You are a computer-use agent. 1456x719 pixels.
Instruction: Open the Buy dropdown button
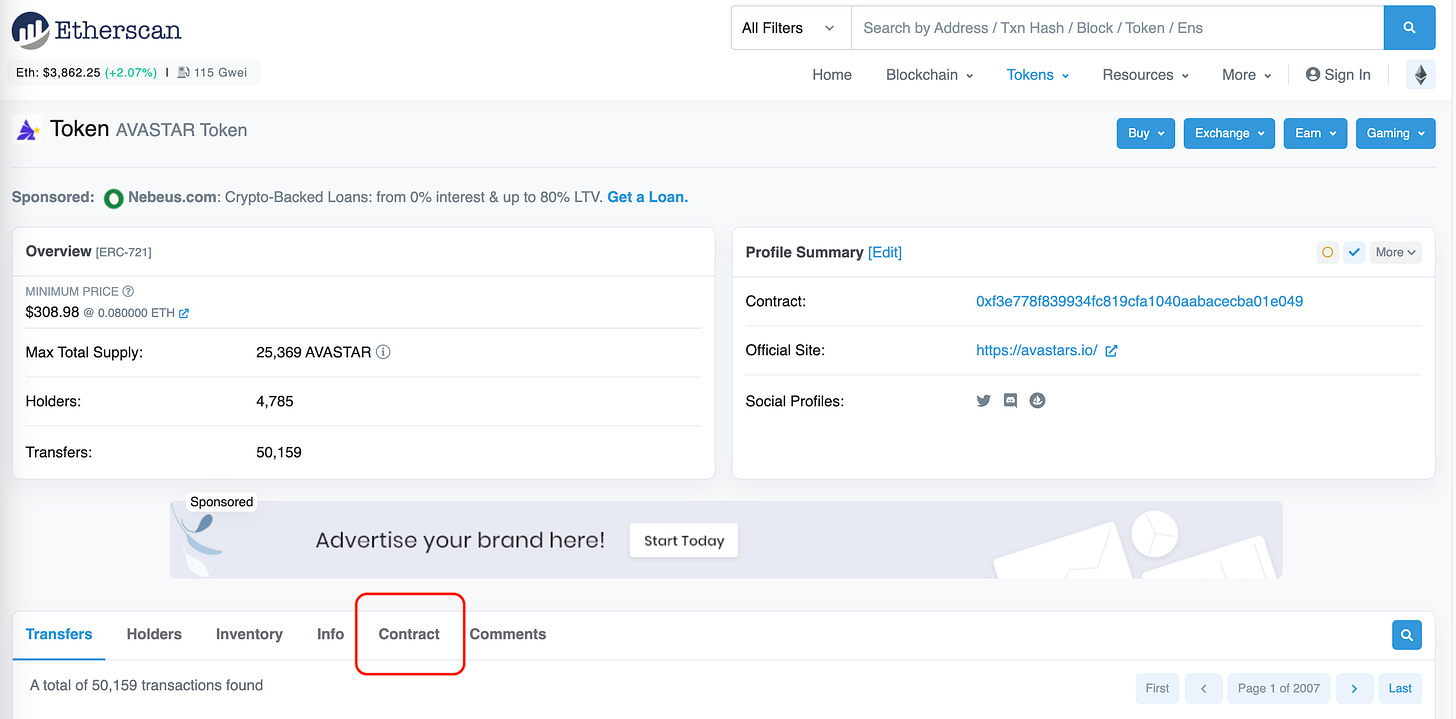click(1146, 133)
